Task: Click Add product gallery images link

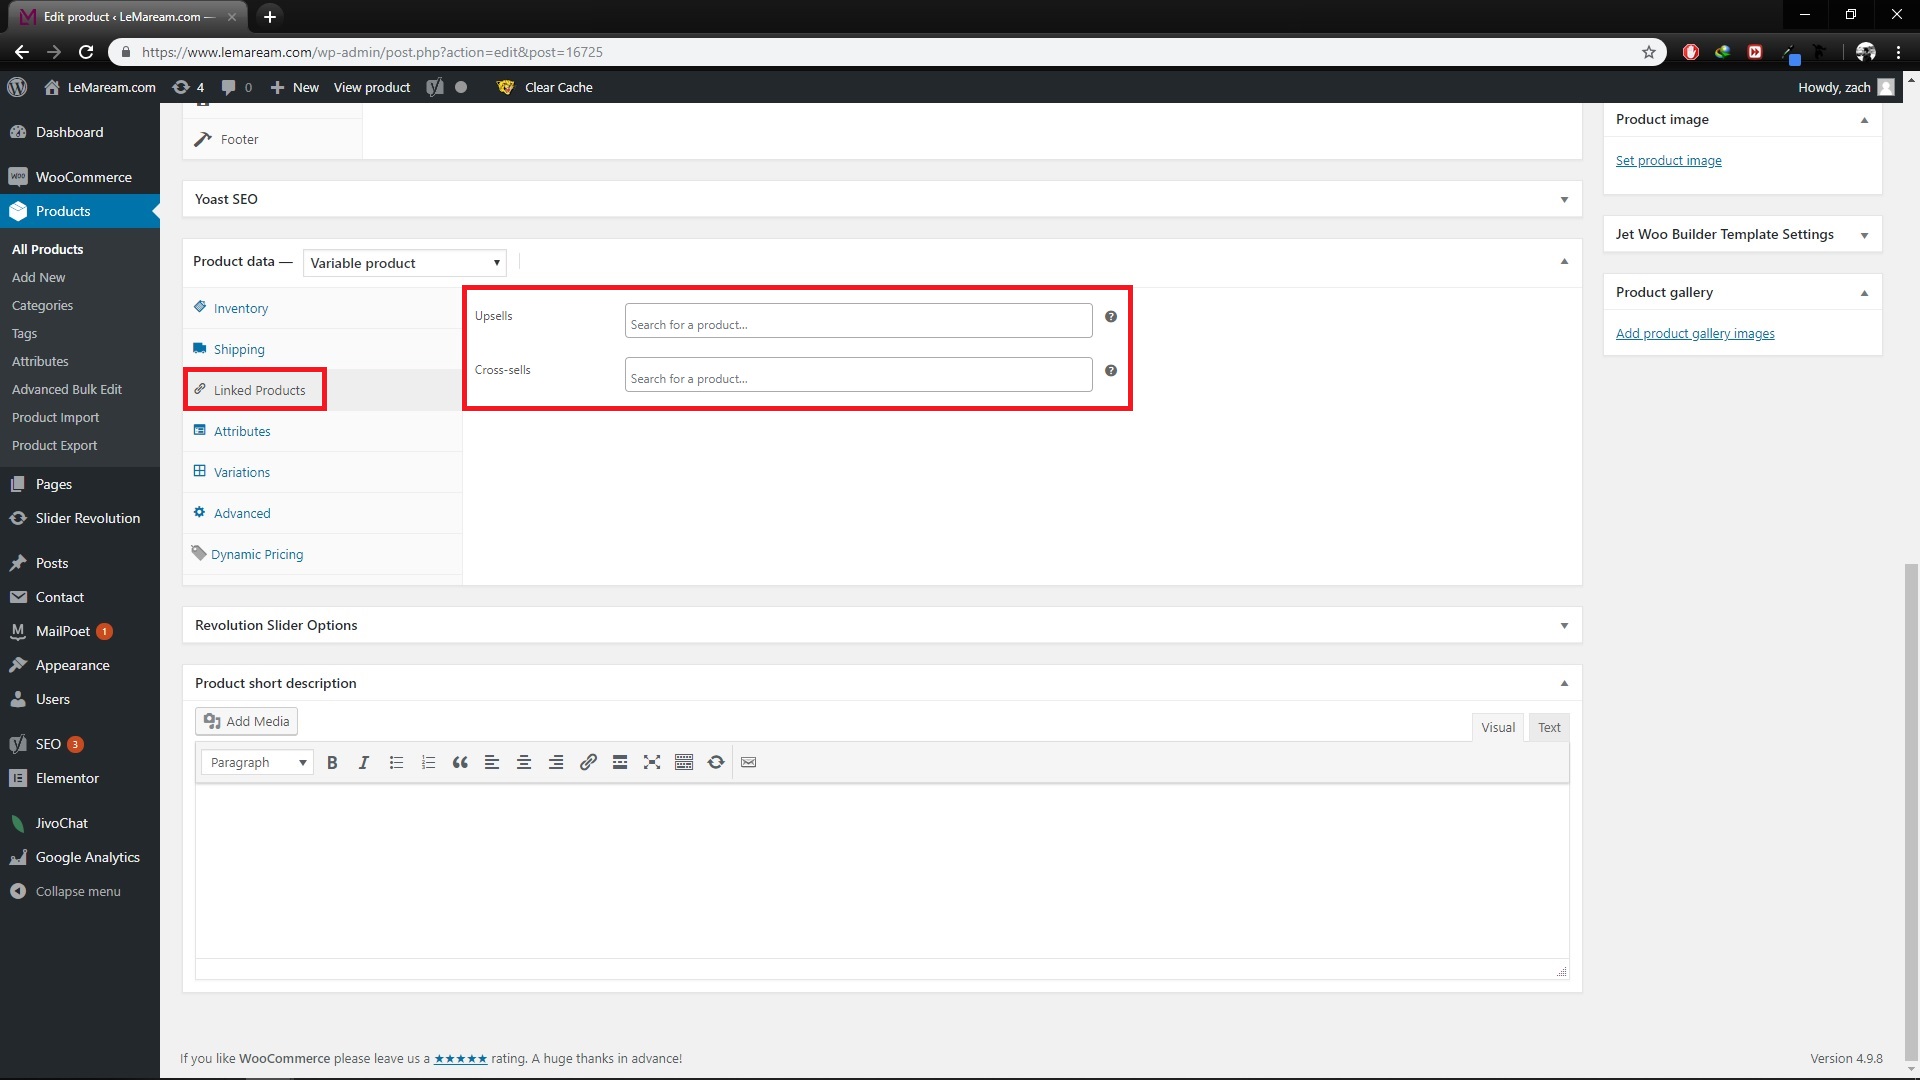Action: [1695, 333]
